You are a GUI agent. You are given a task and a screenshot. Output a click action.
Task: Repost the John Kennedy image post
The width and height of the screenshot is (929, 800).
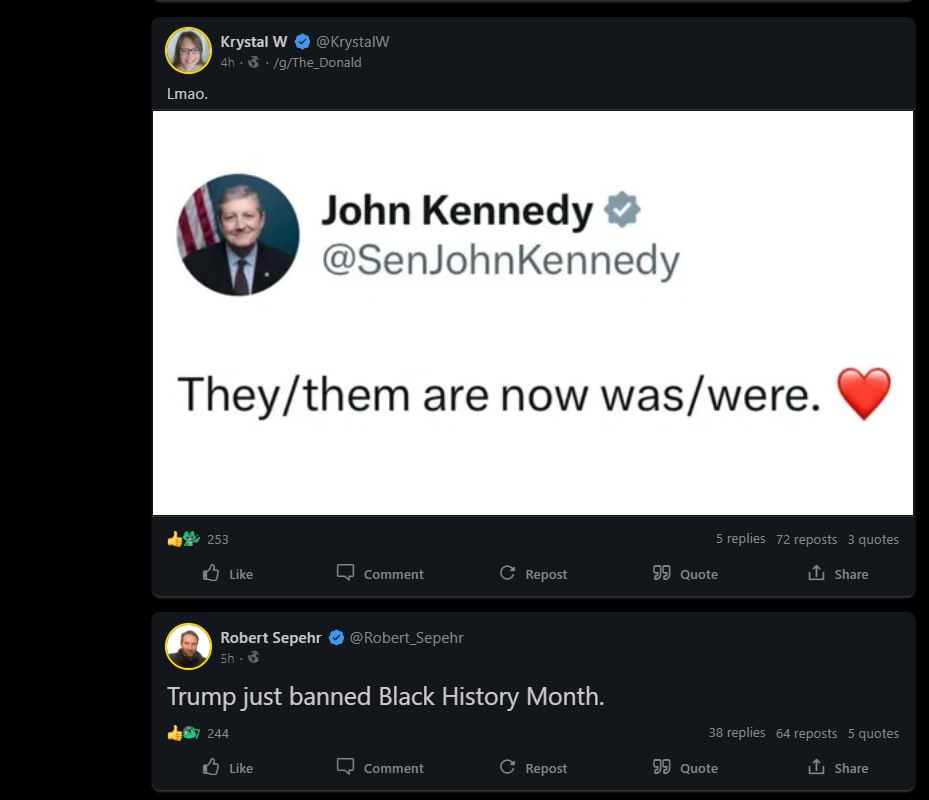(533, 574)
